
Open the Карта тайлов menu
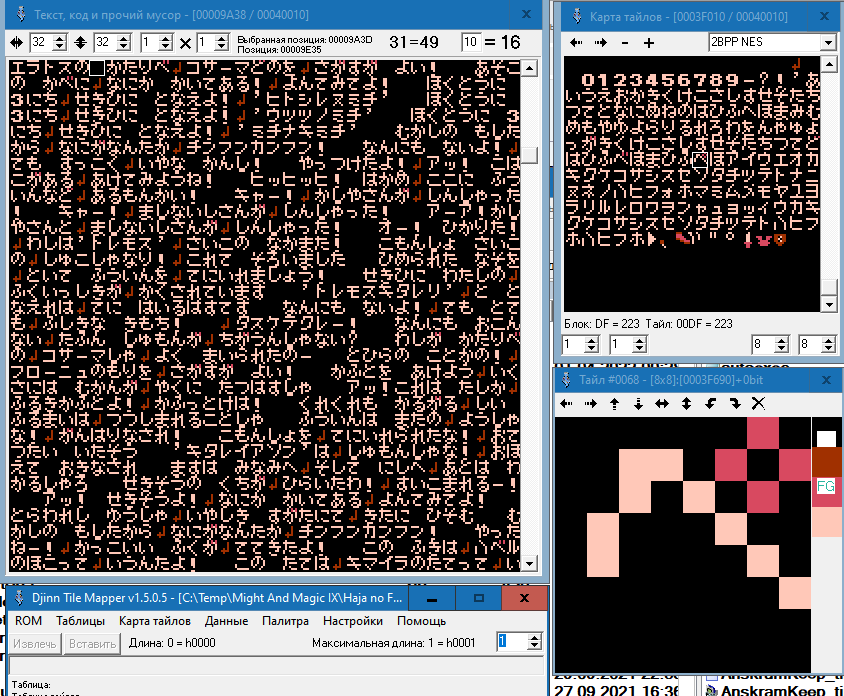[154, 621]
